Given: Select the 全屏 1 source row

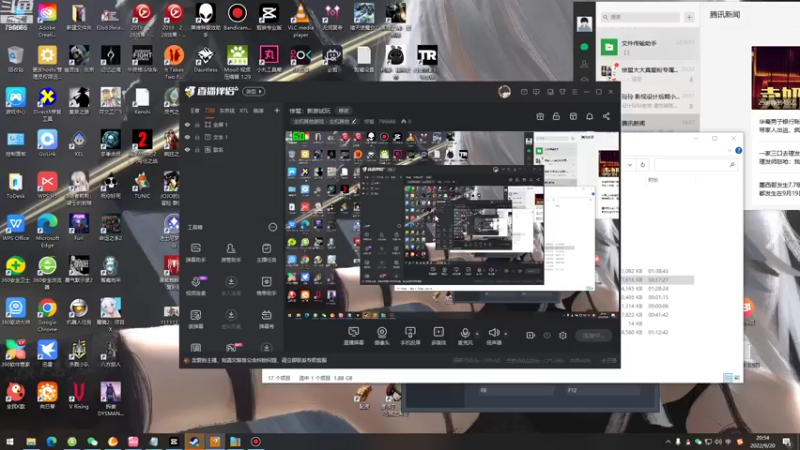Looking at the screenshot, I should 232,124.
